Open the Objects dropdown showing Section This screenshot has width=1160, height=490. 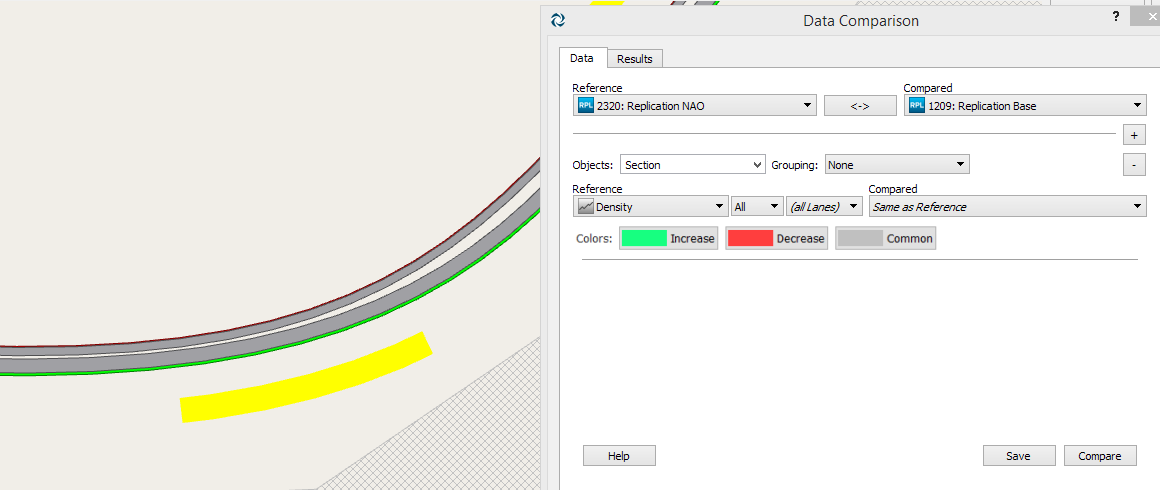(x=692, y=165)
